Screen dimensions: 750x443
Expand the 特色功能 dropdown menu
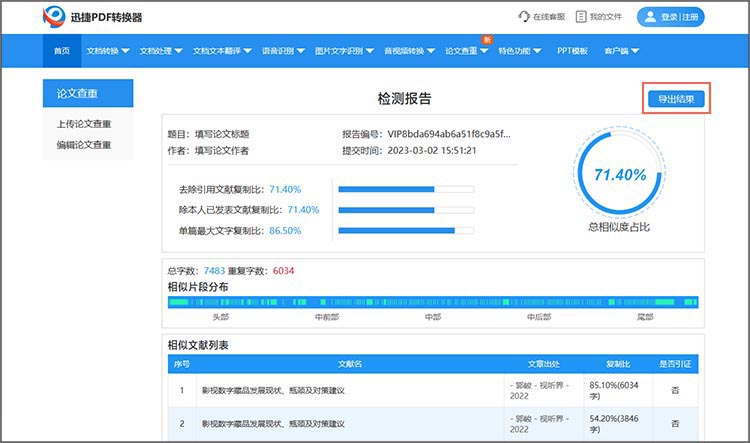tap(519, 51)
